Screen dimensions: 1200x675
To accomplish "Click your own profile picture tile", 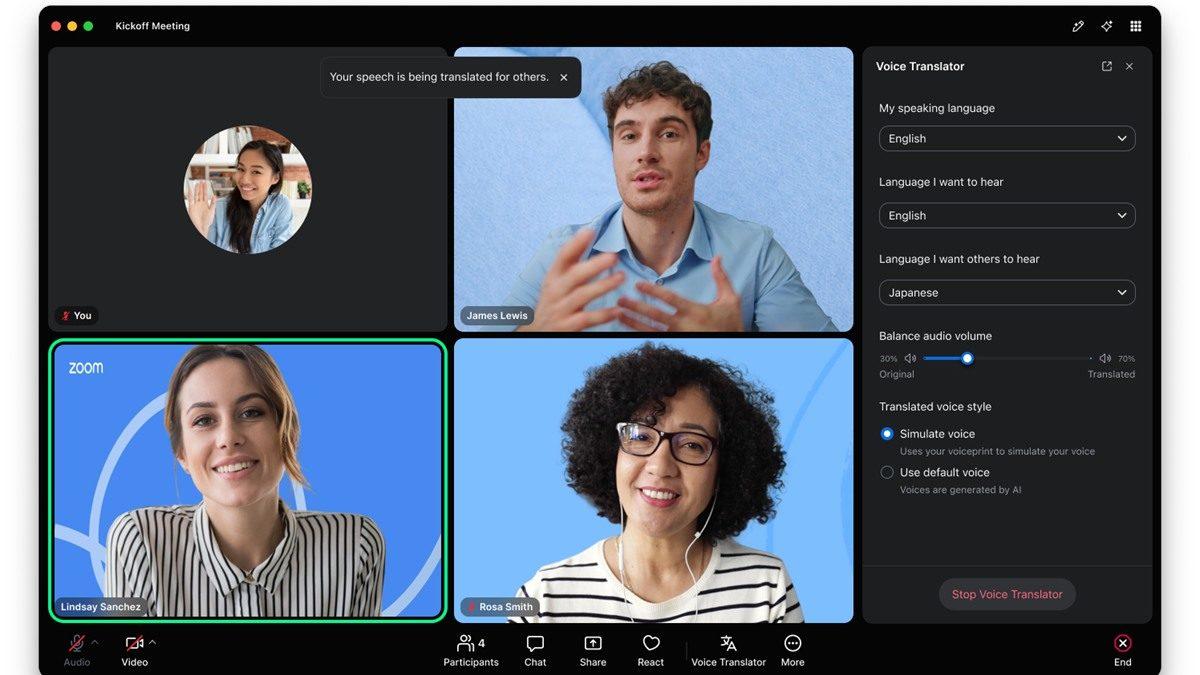I will pos(248,189).
